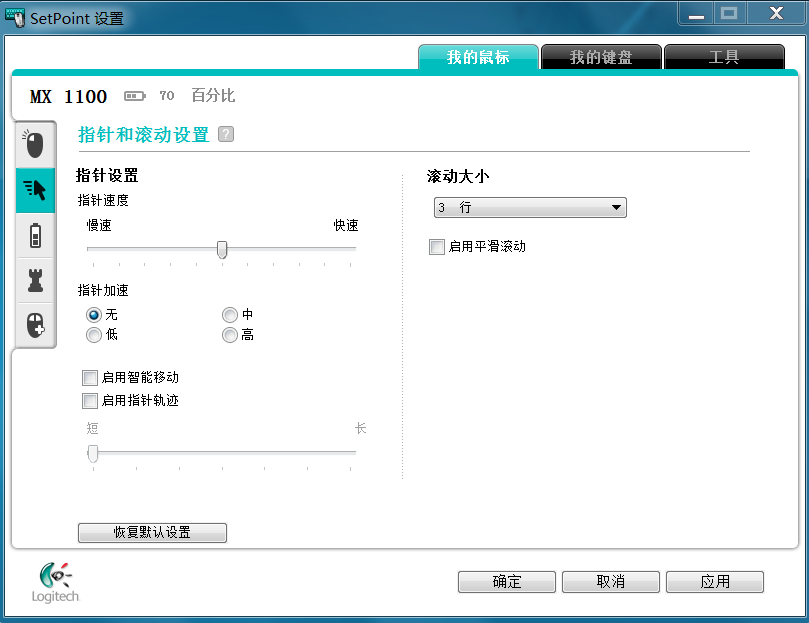Click the 快速 speed label
Viewport: 809px width, 623px height.
click(346, 226)
